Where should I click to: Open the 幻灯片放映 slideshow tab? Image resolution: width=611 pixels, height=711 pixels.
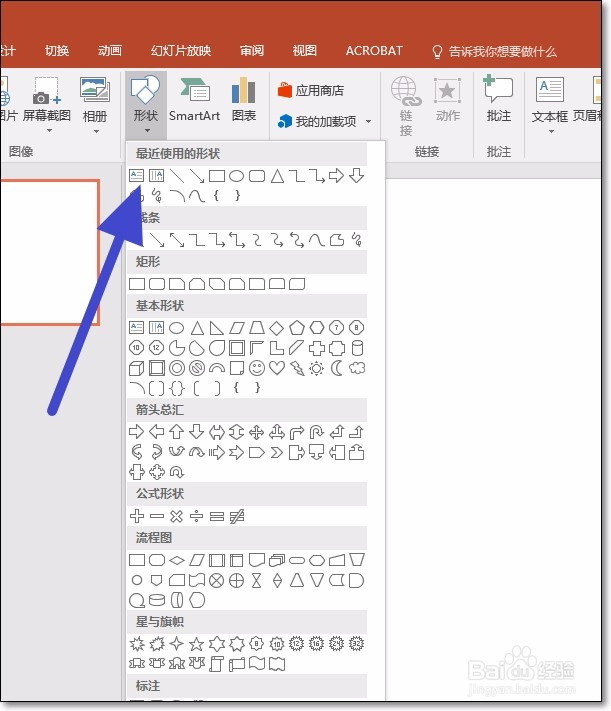pos(181,50)
